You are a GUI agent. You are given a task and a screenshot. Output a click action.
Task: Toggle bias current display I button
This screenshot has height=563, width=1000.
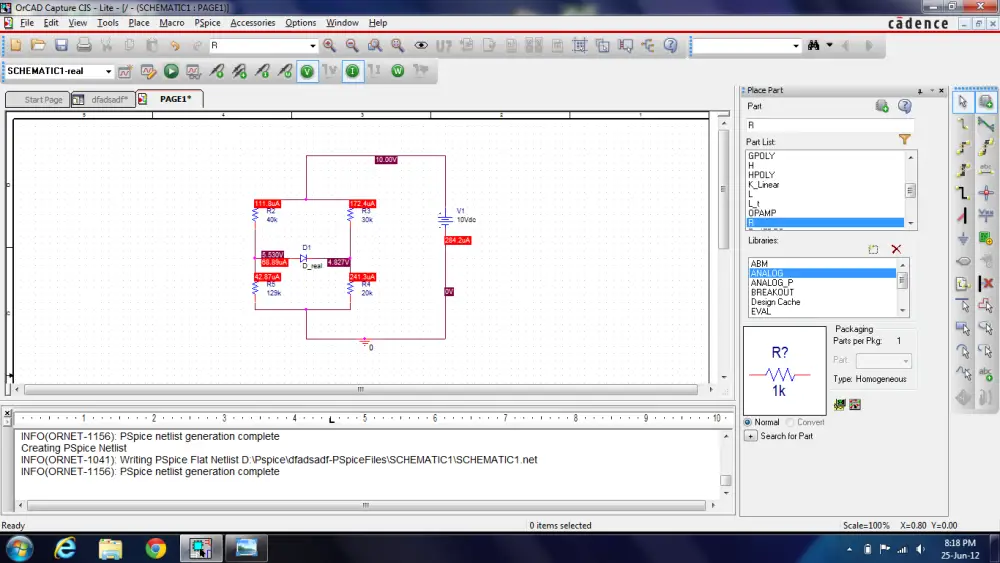pyautogui.click(x=352, y=71)
